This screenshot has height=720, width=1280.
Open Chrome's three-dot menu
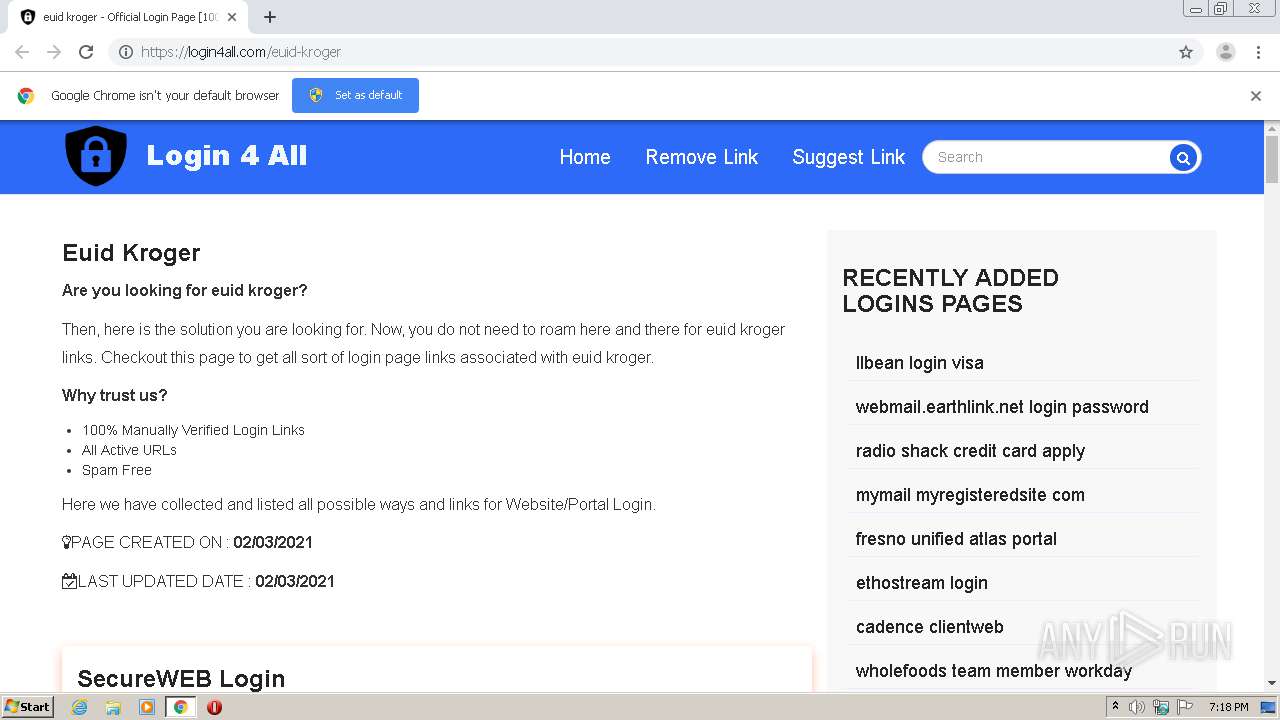coord(1258,52)
